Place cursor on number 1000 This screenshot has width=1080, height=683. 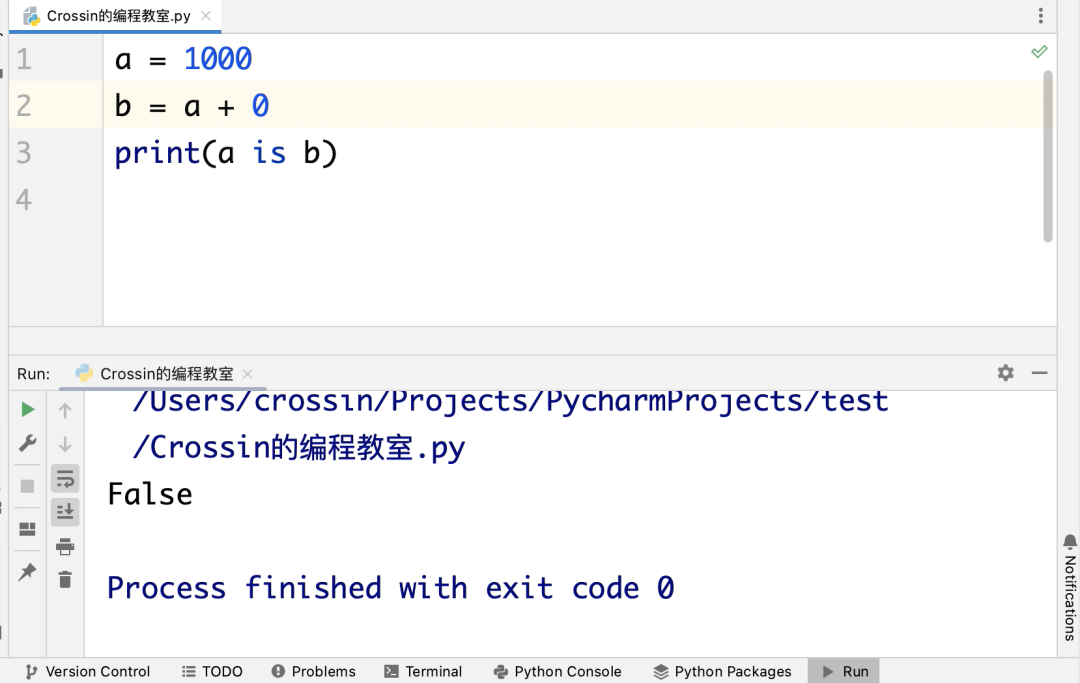click(x=218, y=59)
